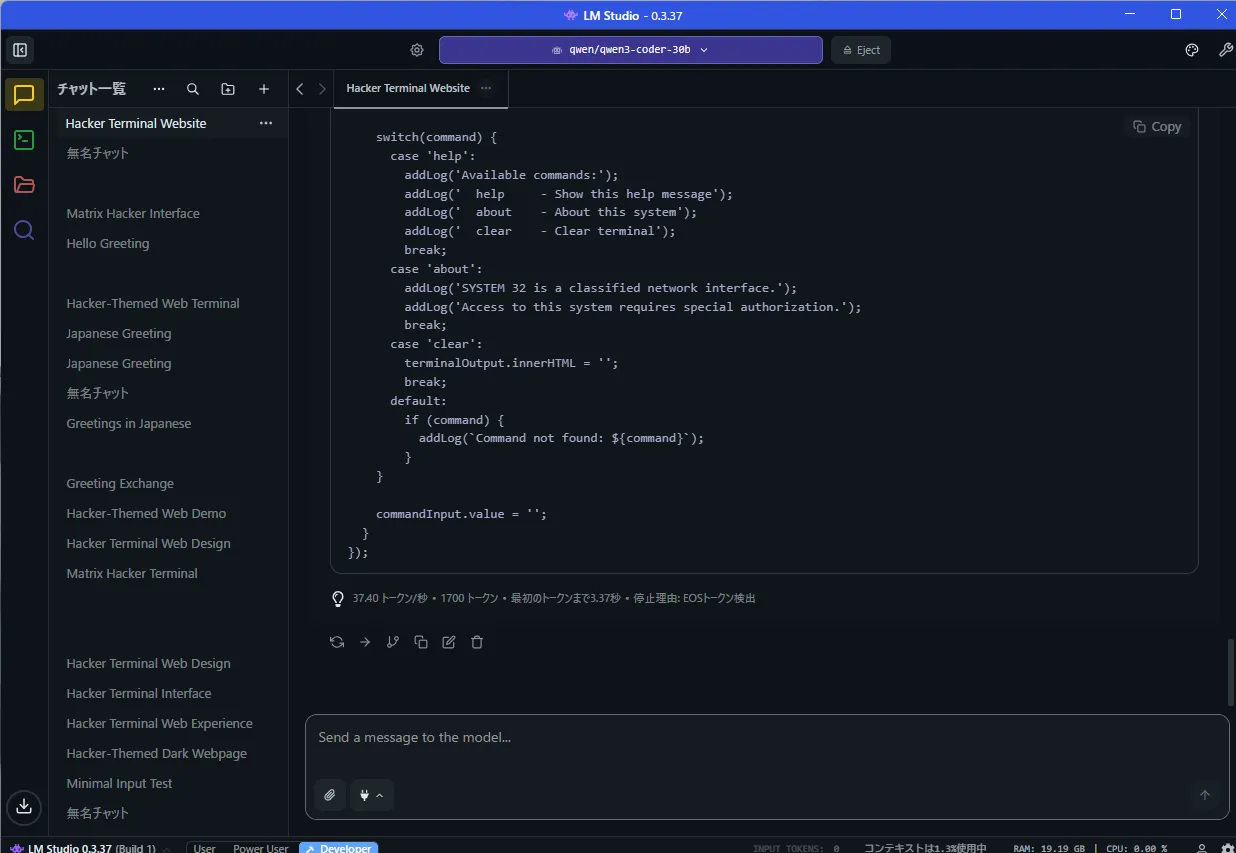
Task: Click the Downloads icon at bottom left
Action: 24,806
